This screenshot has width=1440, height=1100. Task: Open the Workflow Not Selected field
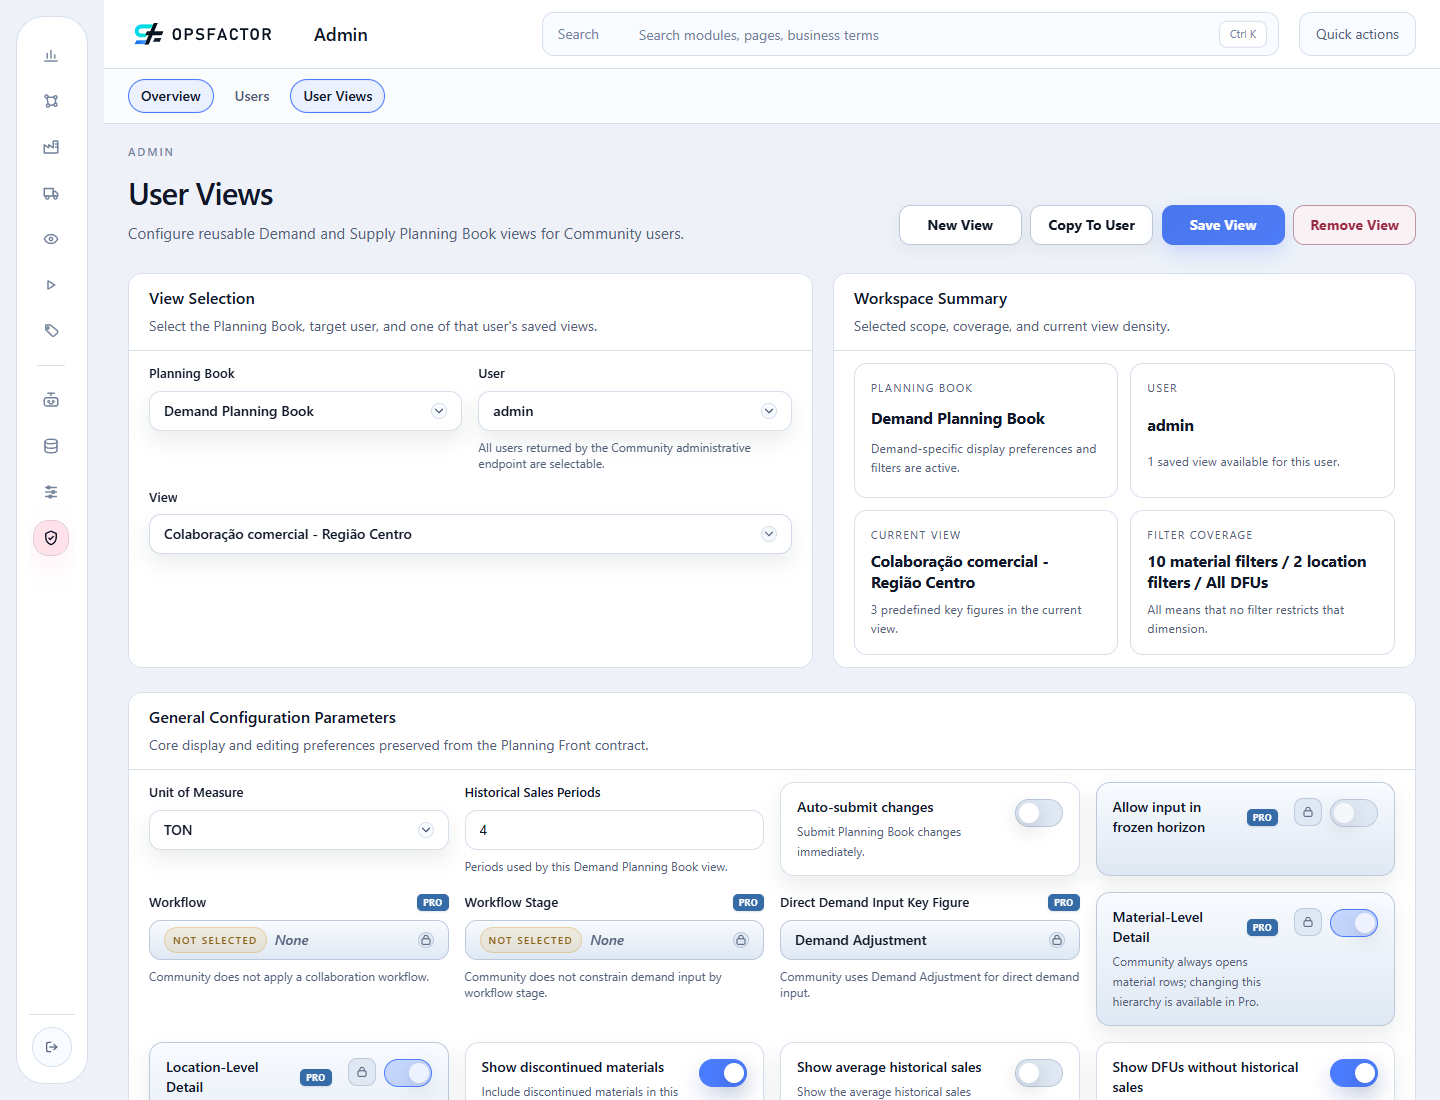point(299,940)
